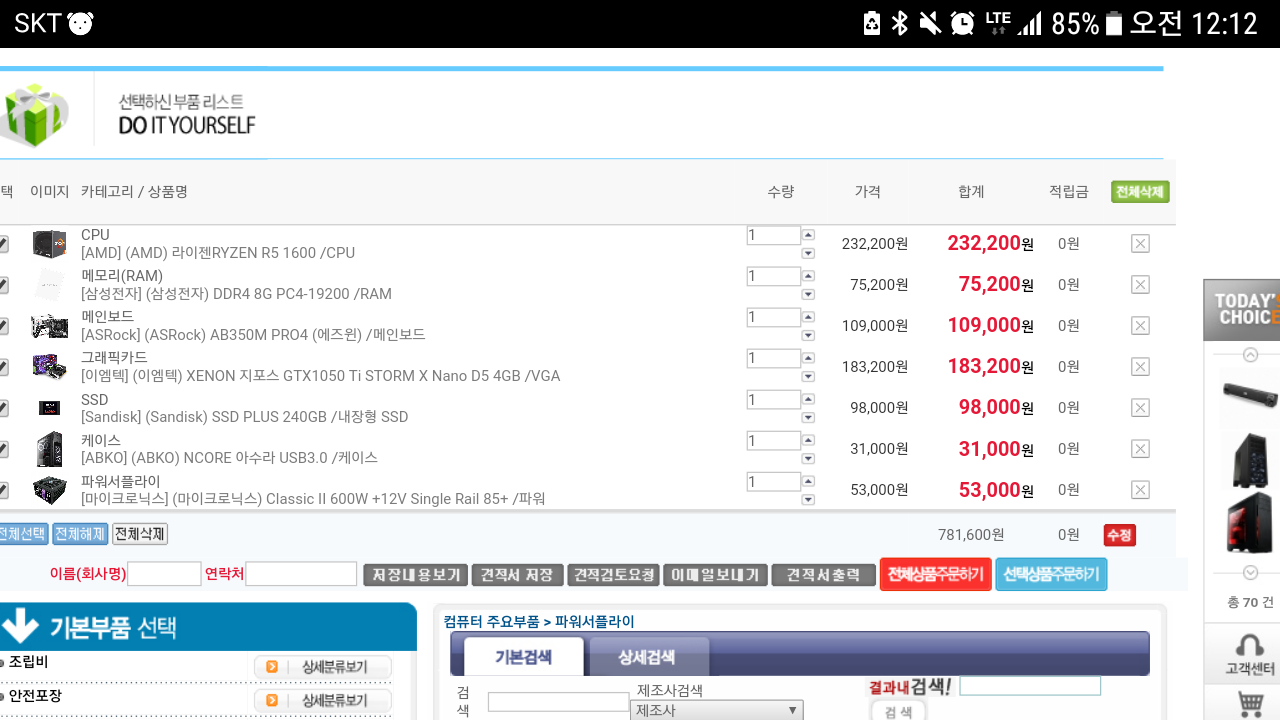Click the 견적검토요청 button
Screen dimensions: 1280x720
click(613, 575)
